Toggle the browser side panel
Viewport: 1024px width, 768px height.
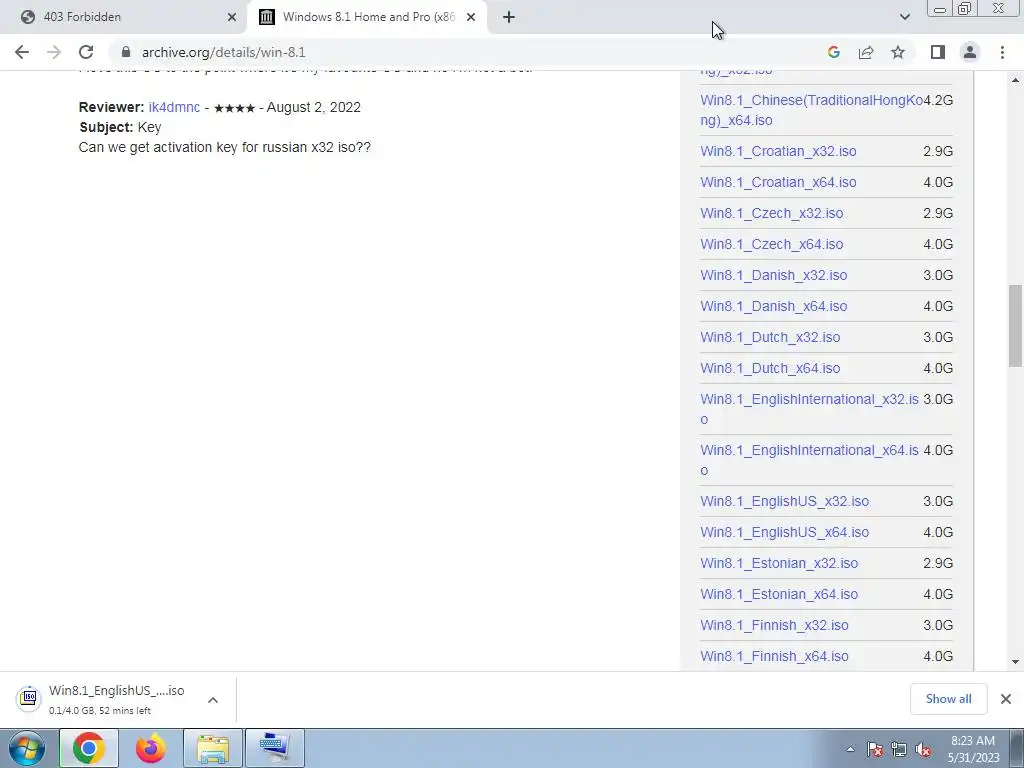tap(938, 52)
